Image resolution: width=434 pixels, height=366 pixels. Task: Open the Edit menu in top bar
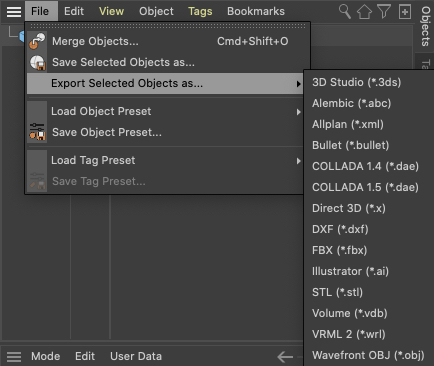coord(74,11)
